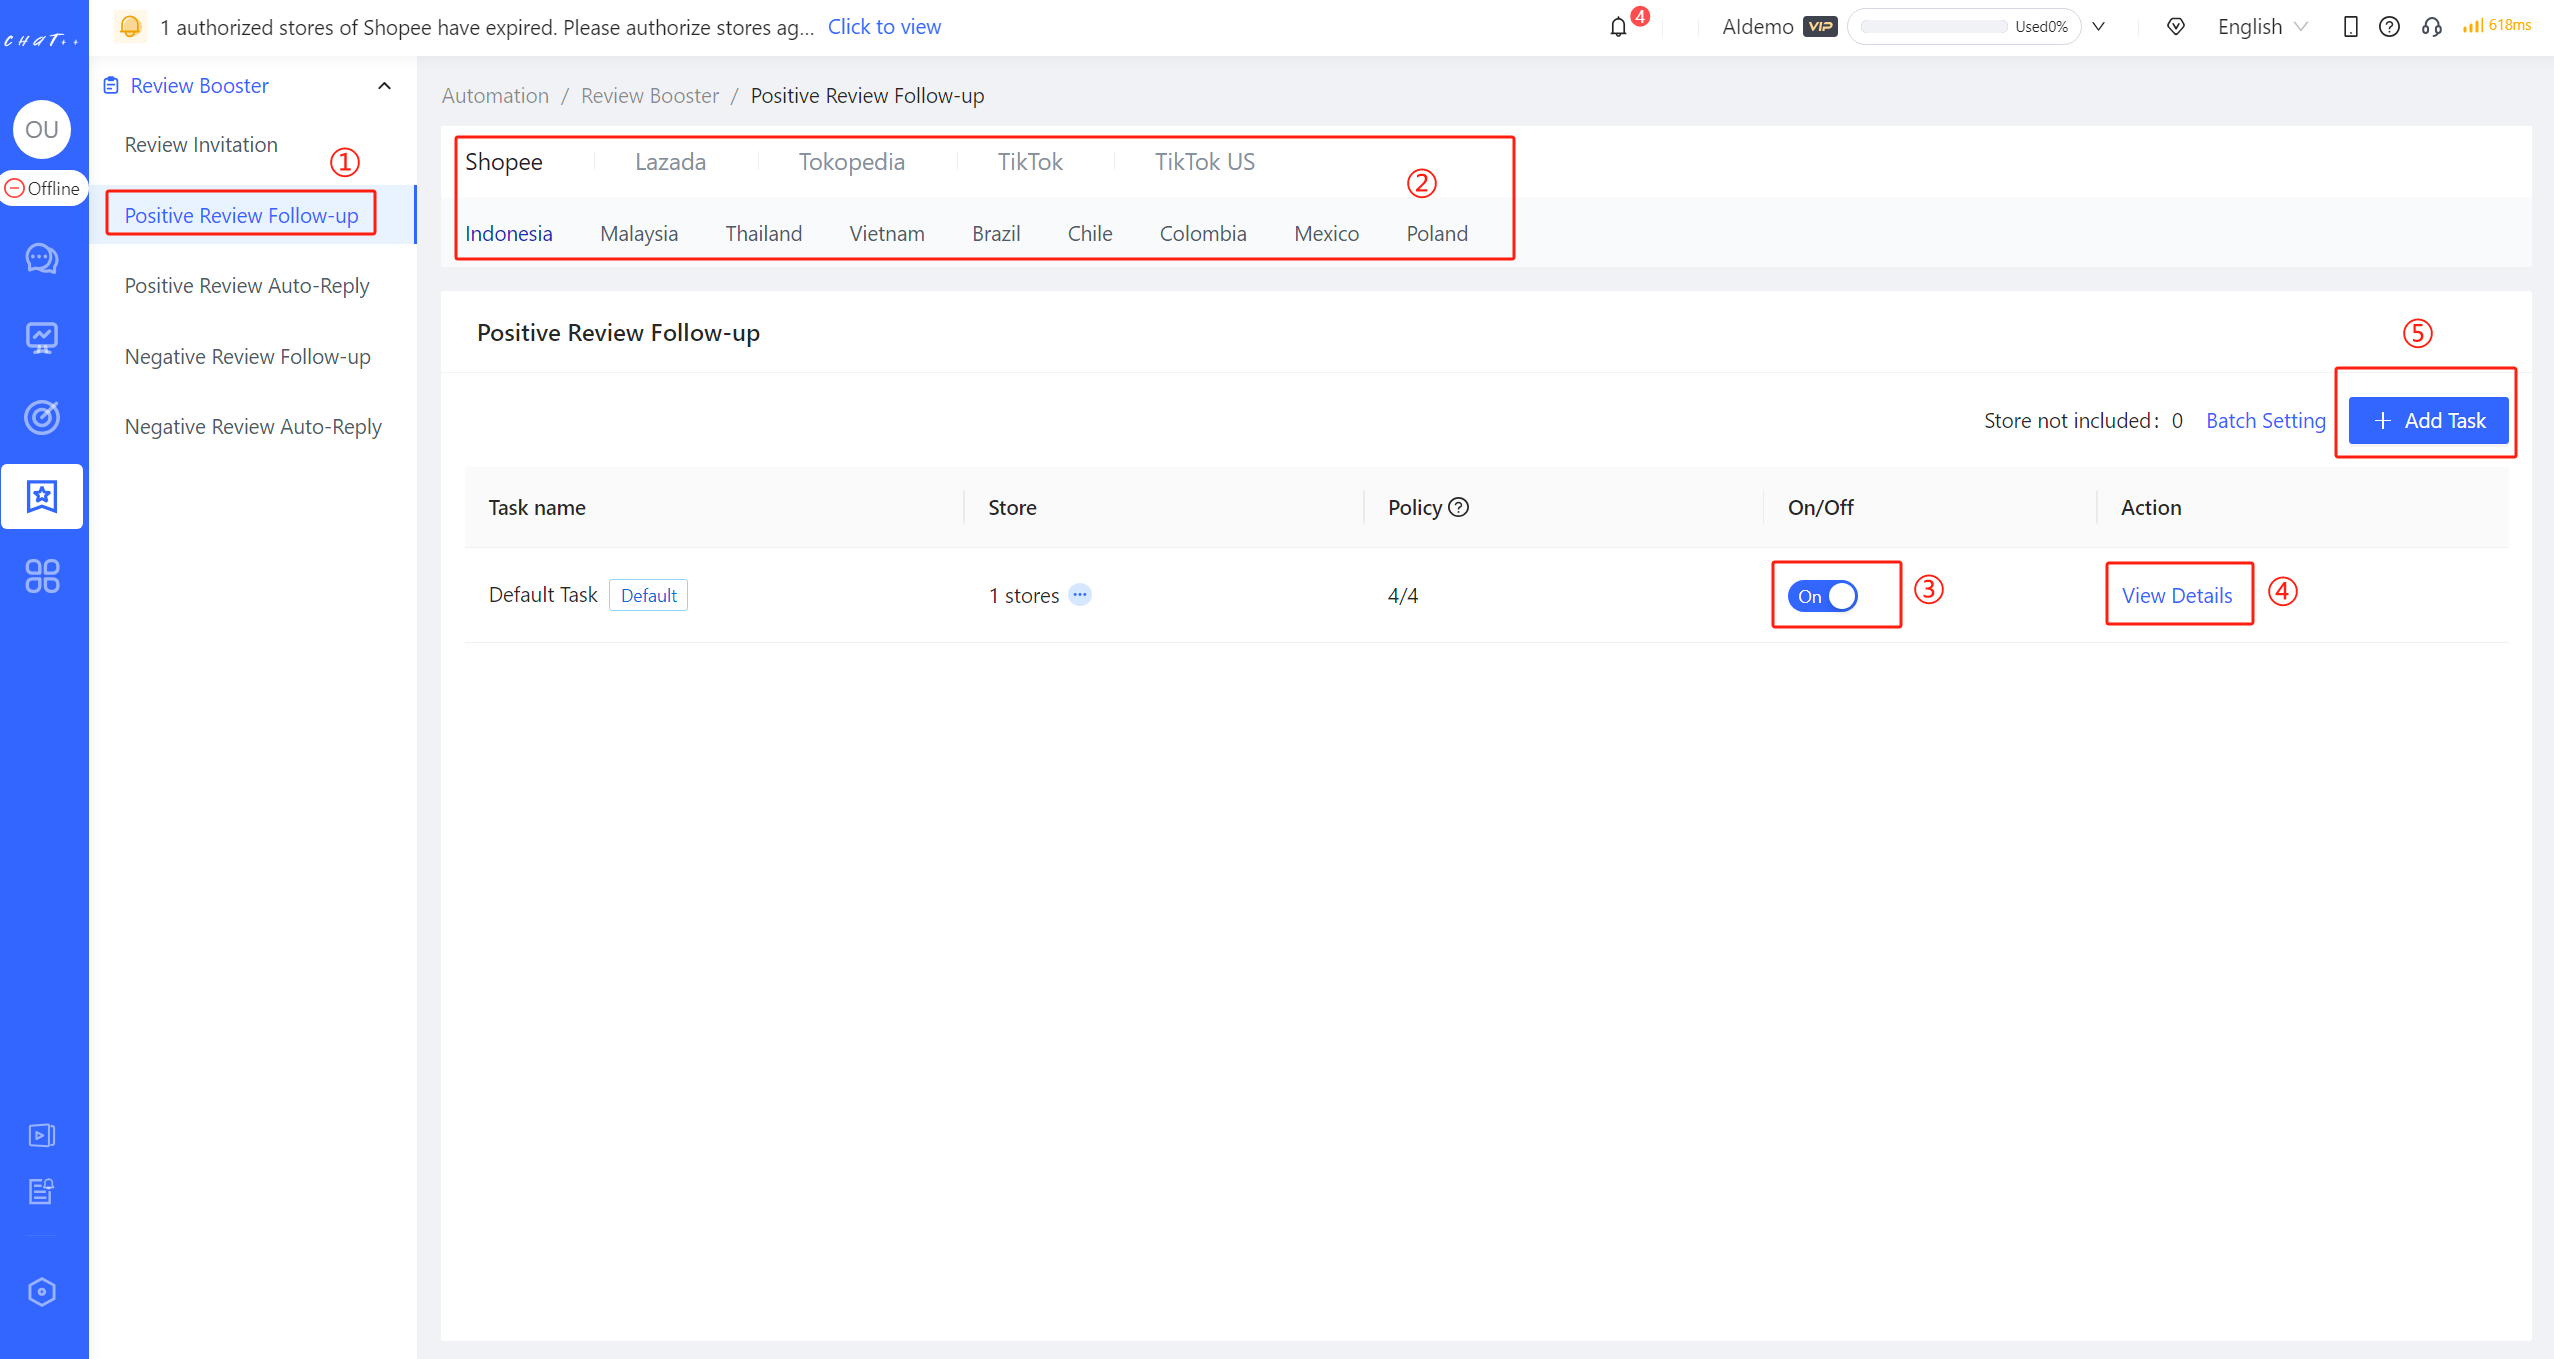
Task: Select the Brazil country tab
Action: point(996,234)
